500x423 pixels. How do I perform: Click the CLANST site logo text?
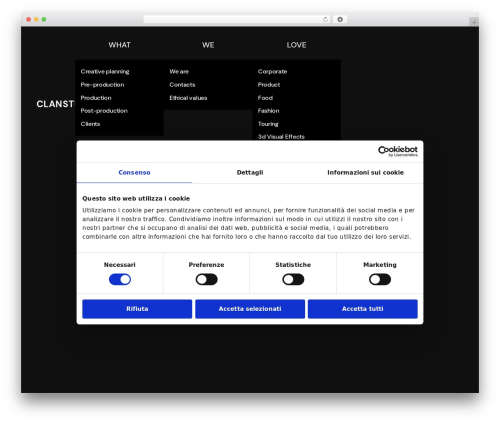point(55,104)
